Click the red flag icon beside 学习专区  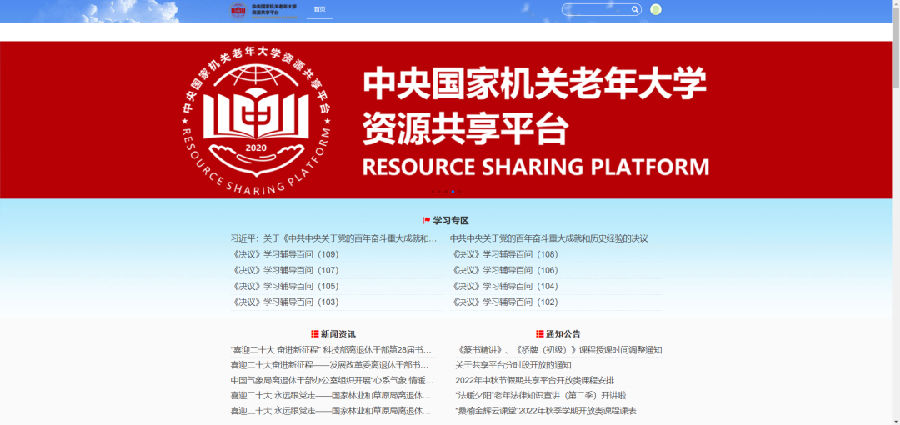[427, 220]
